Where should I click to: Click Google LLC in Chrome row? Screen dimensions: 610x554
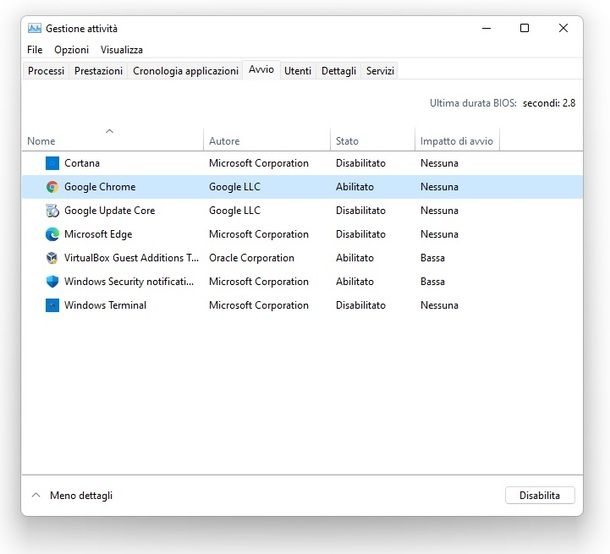(x=235, y=187)
